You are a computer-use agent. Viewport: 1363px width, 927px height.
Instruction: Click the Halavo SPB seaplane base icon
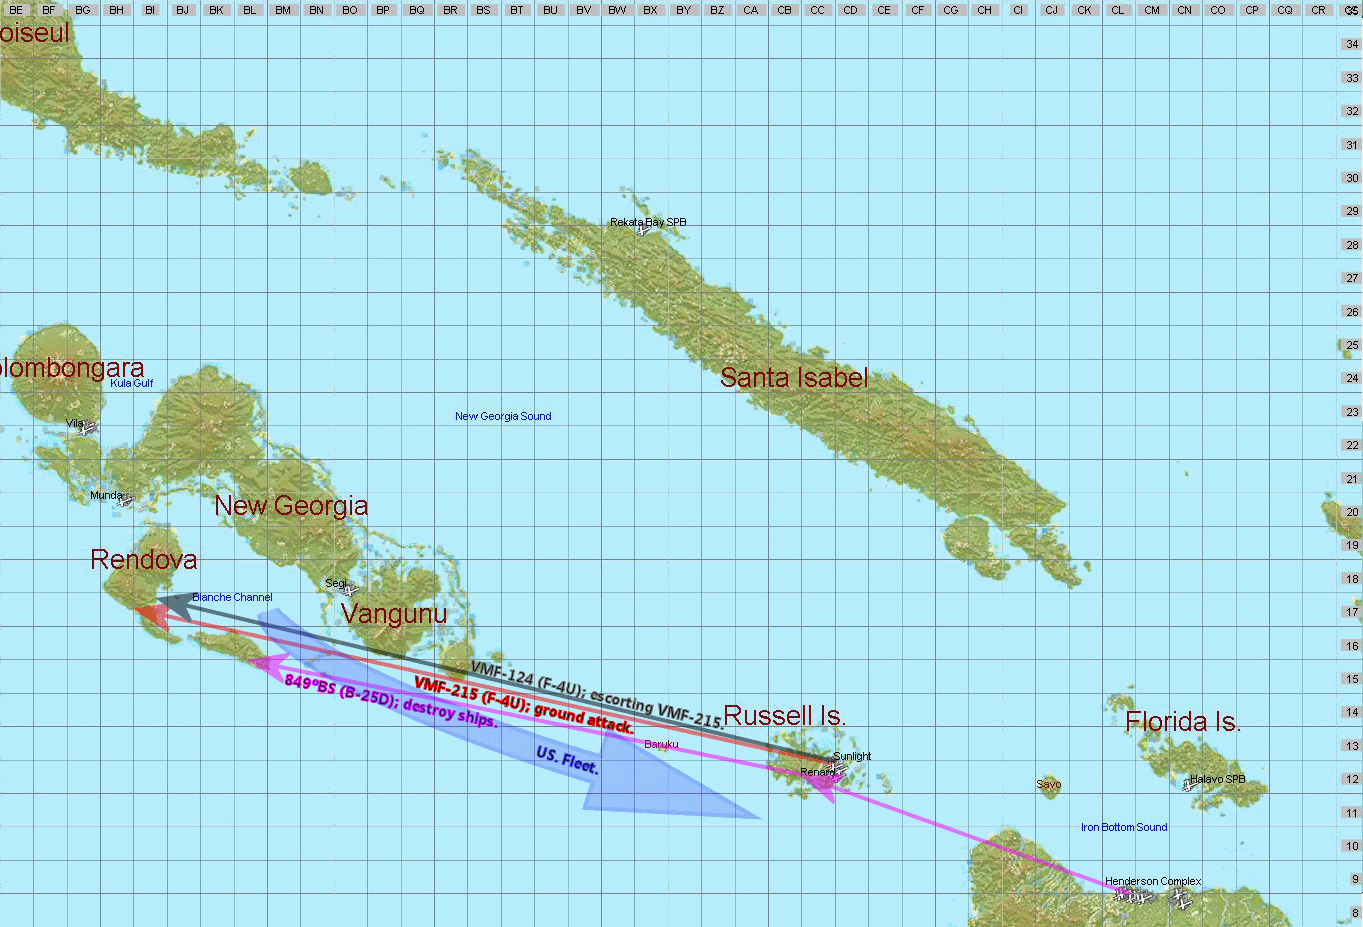pos(1190,786)
